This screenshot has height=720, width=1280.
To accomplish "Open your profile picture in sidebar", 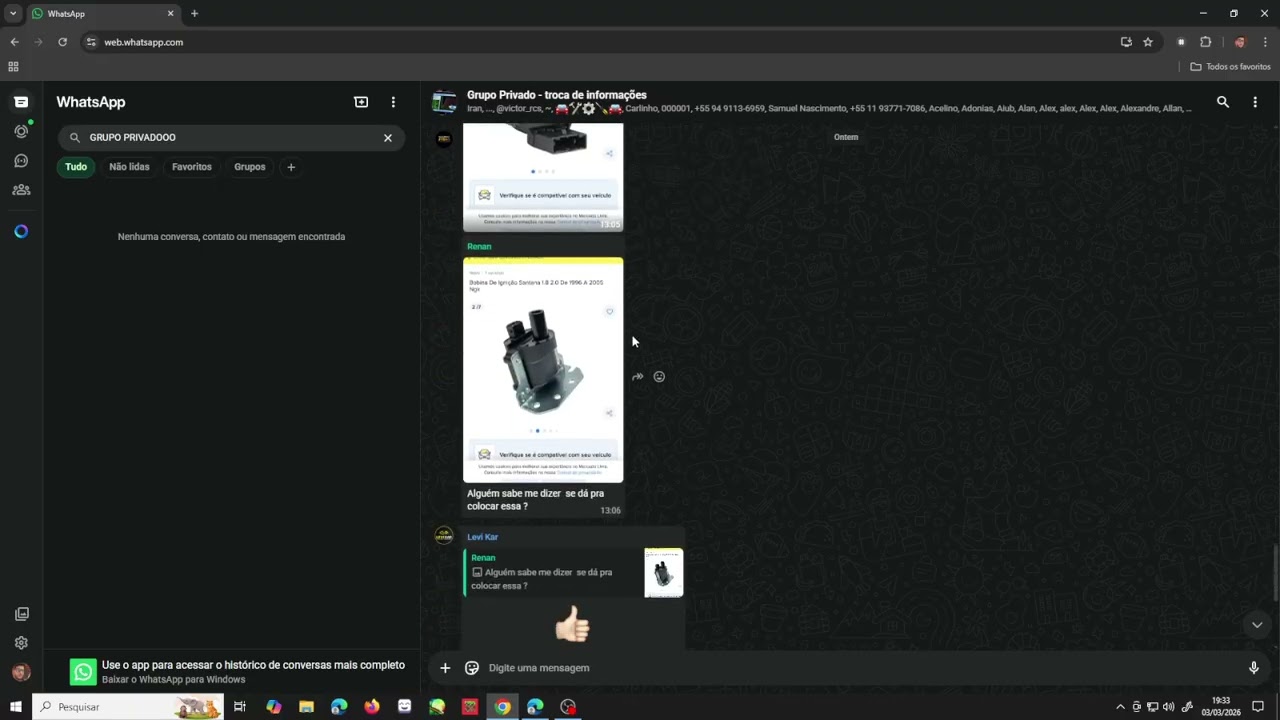I will click(21, 672).
